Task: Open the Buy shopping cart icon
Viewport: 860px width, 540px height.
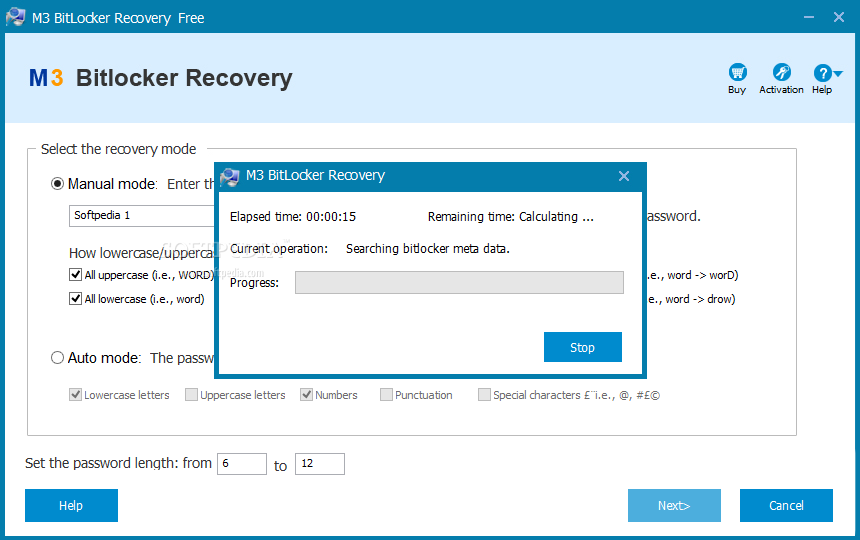Action: (x=737, y=72)
